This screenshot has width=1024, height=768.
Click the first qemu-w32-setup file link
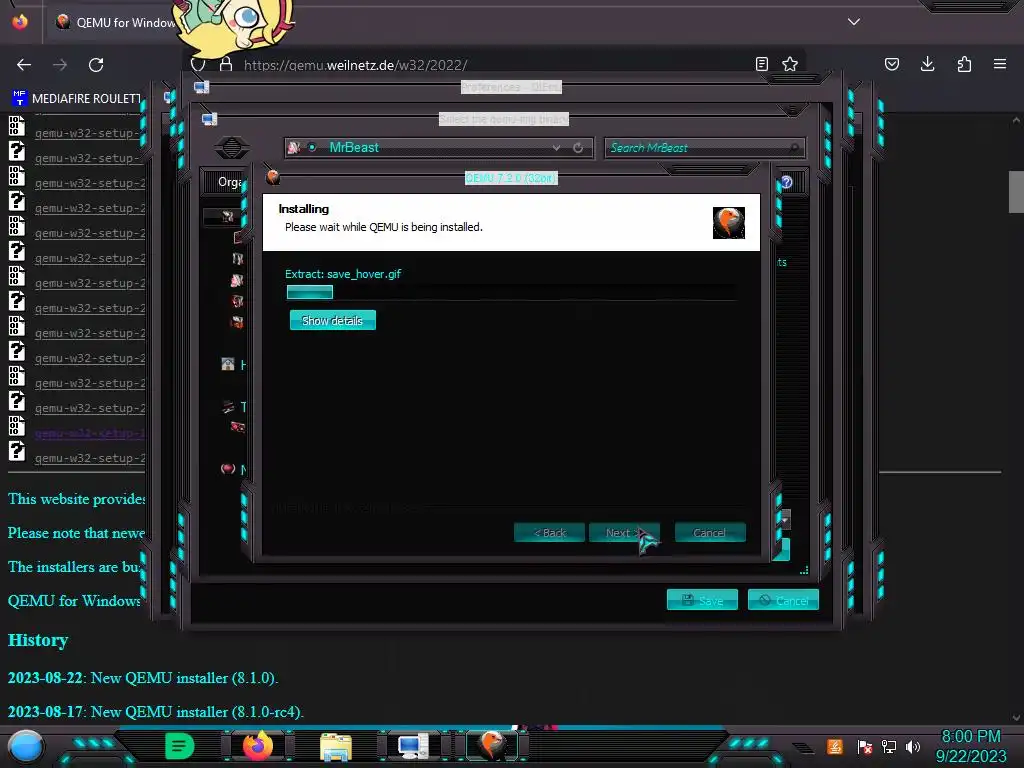(x=89, y=133)
